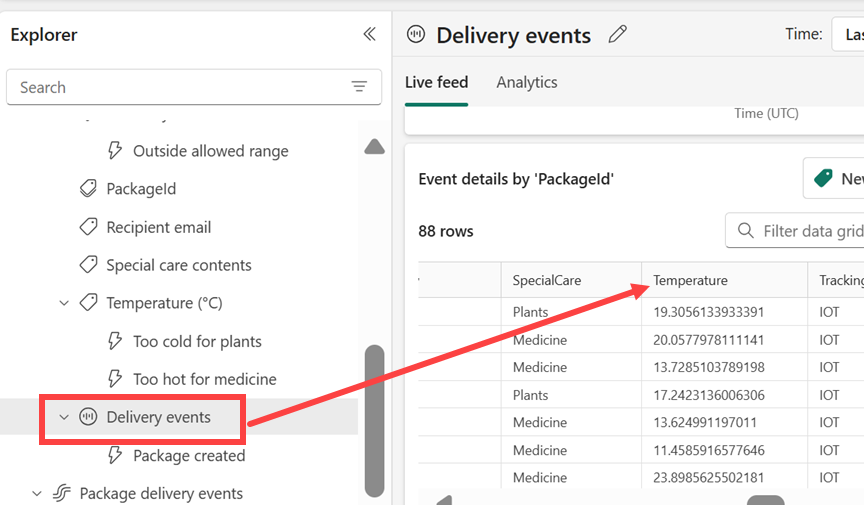864x505 pixels.
Task: Click the tag icon next to PackageId
Action: click(x=88, y=189)
